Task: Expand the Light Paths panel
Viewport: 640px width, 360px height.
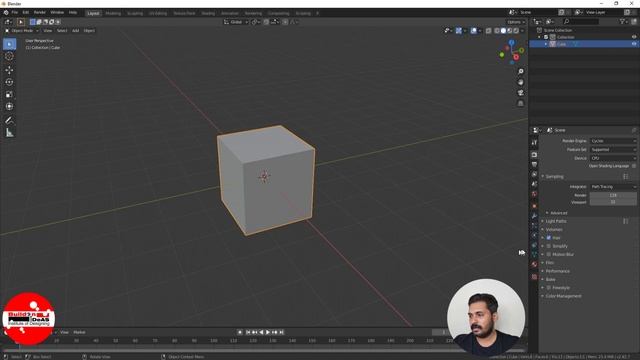Action: click(556, 221)
